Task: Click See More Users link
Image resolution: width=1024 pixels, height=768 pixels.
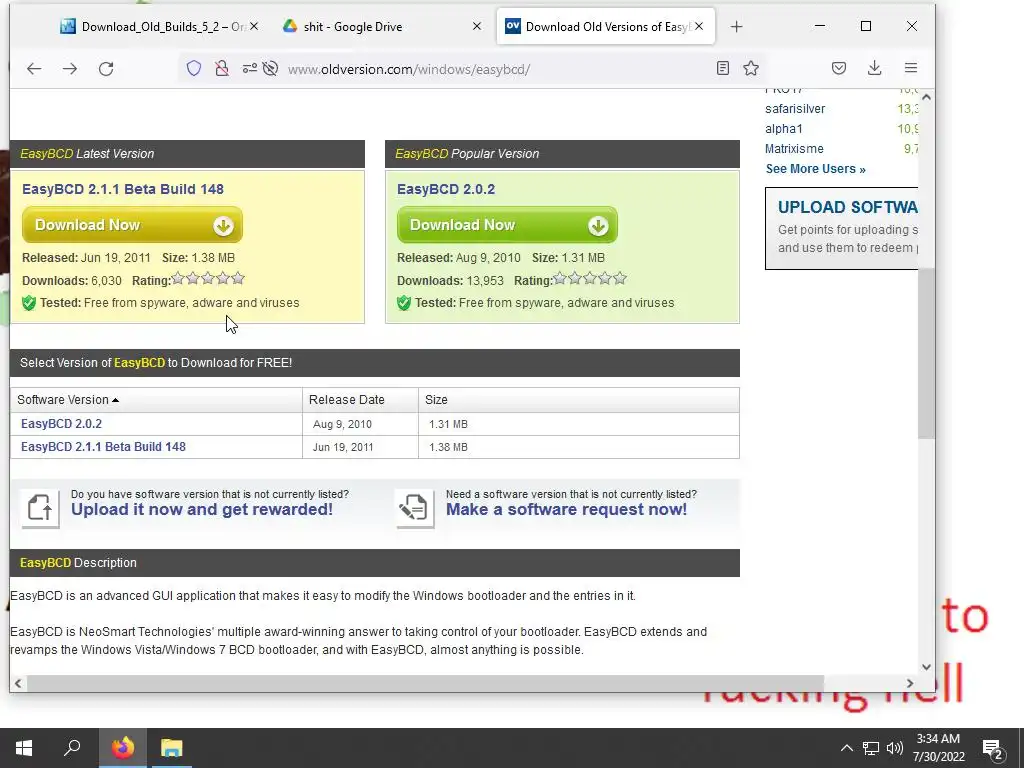Action: 816,169
